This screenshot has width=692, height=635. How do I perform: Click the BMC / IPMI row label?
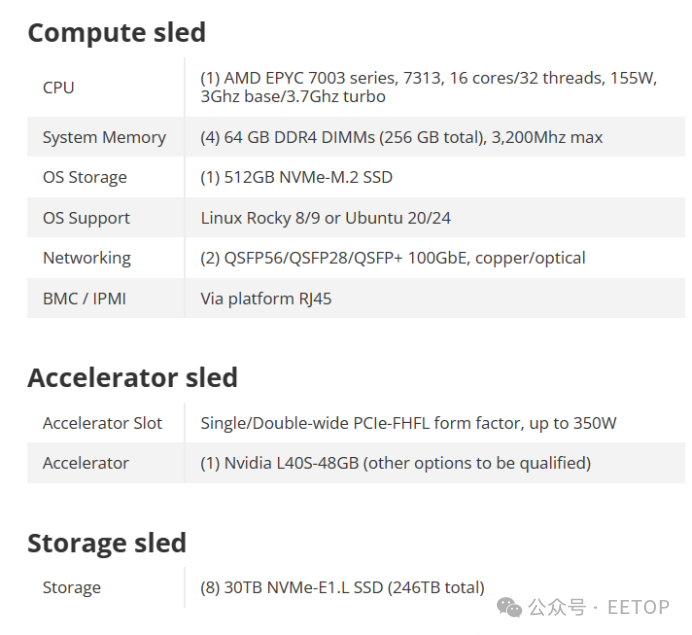[84, 299]
